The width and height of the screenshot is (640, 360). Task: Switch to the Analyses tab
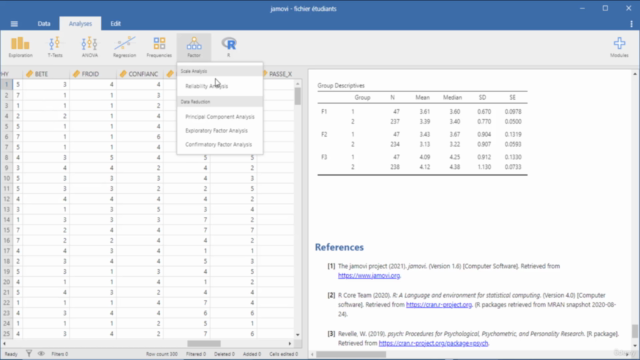(x=80, y=24)
